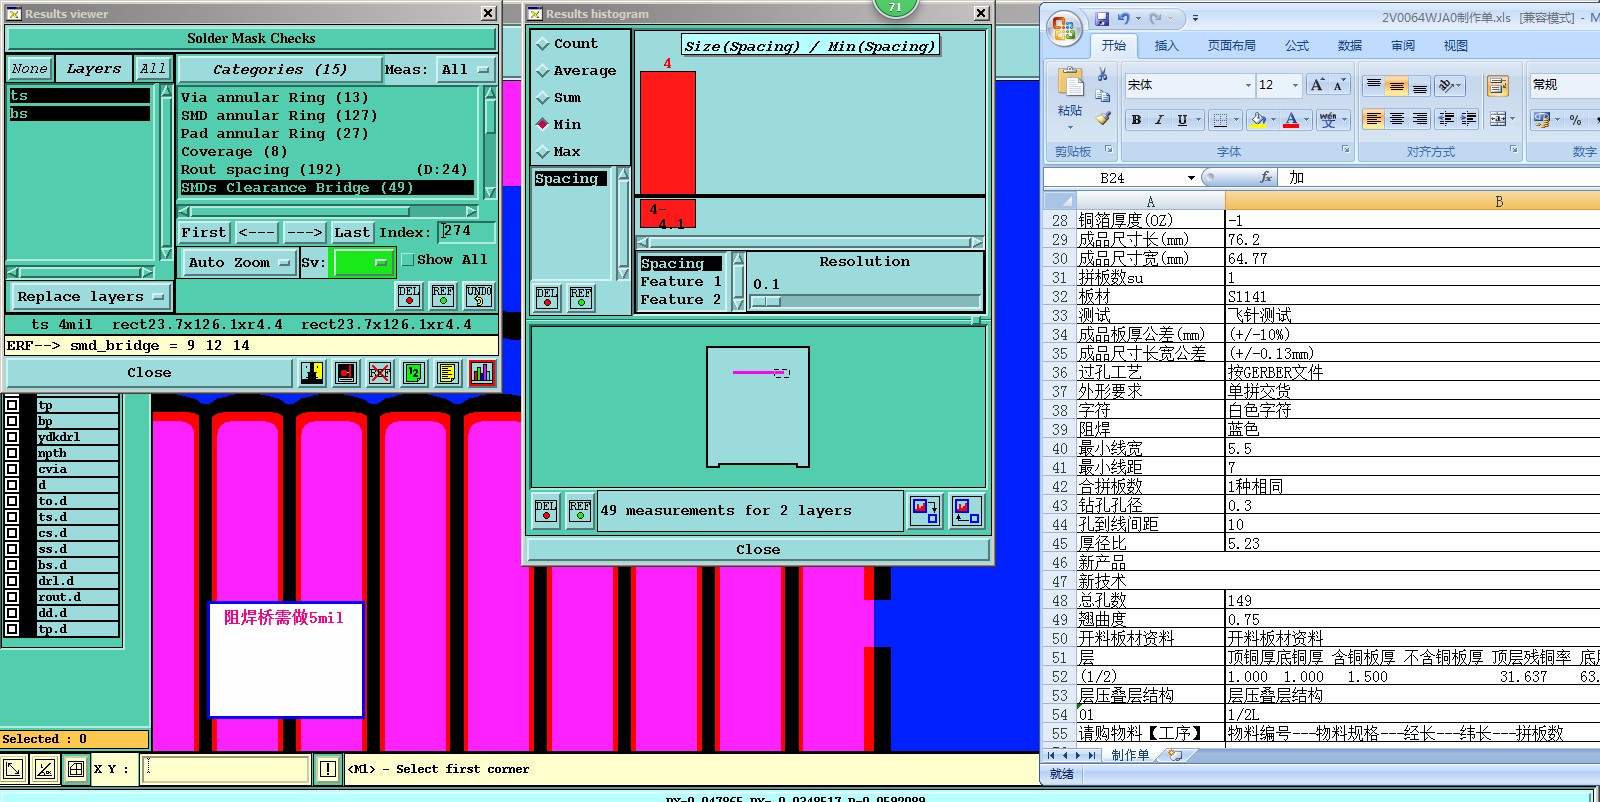Viewport: 1600px width, 802px height.
Task: Center-align text horizontally in Excel
Action: 1397,119
